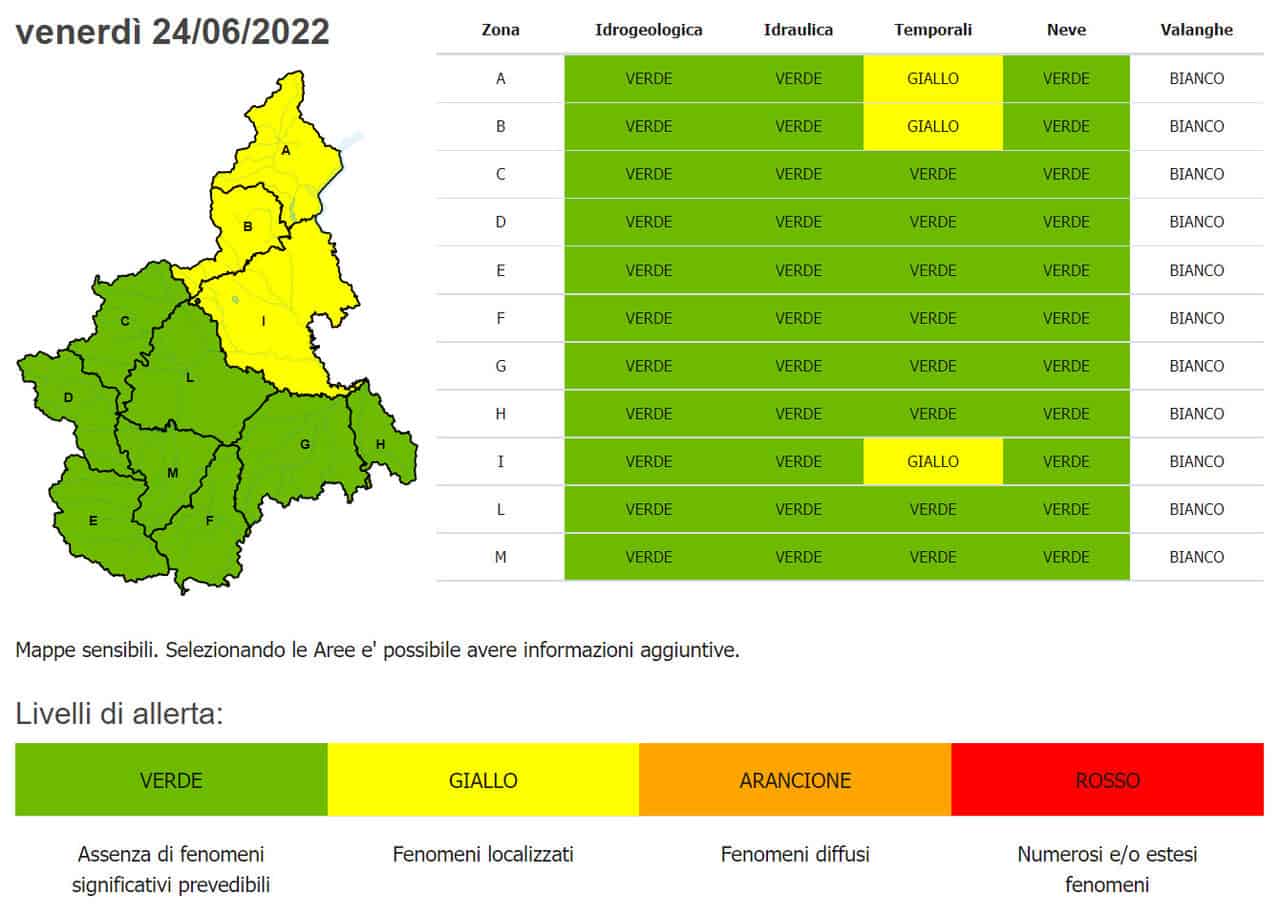Click the 'Mappe sensibili' information note

point(377,650)
